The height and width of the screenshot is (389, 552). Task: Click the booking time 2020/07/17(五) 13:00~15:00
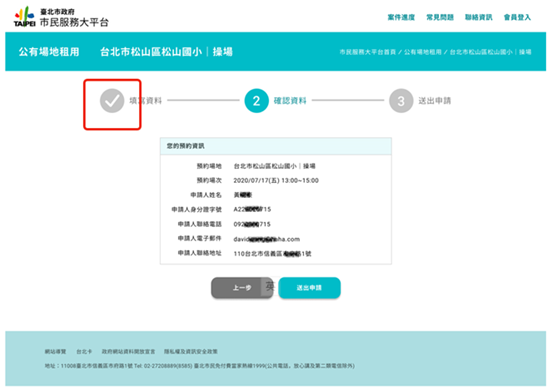click(x=276, y=180)
